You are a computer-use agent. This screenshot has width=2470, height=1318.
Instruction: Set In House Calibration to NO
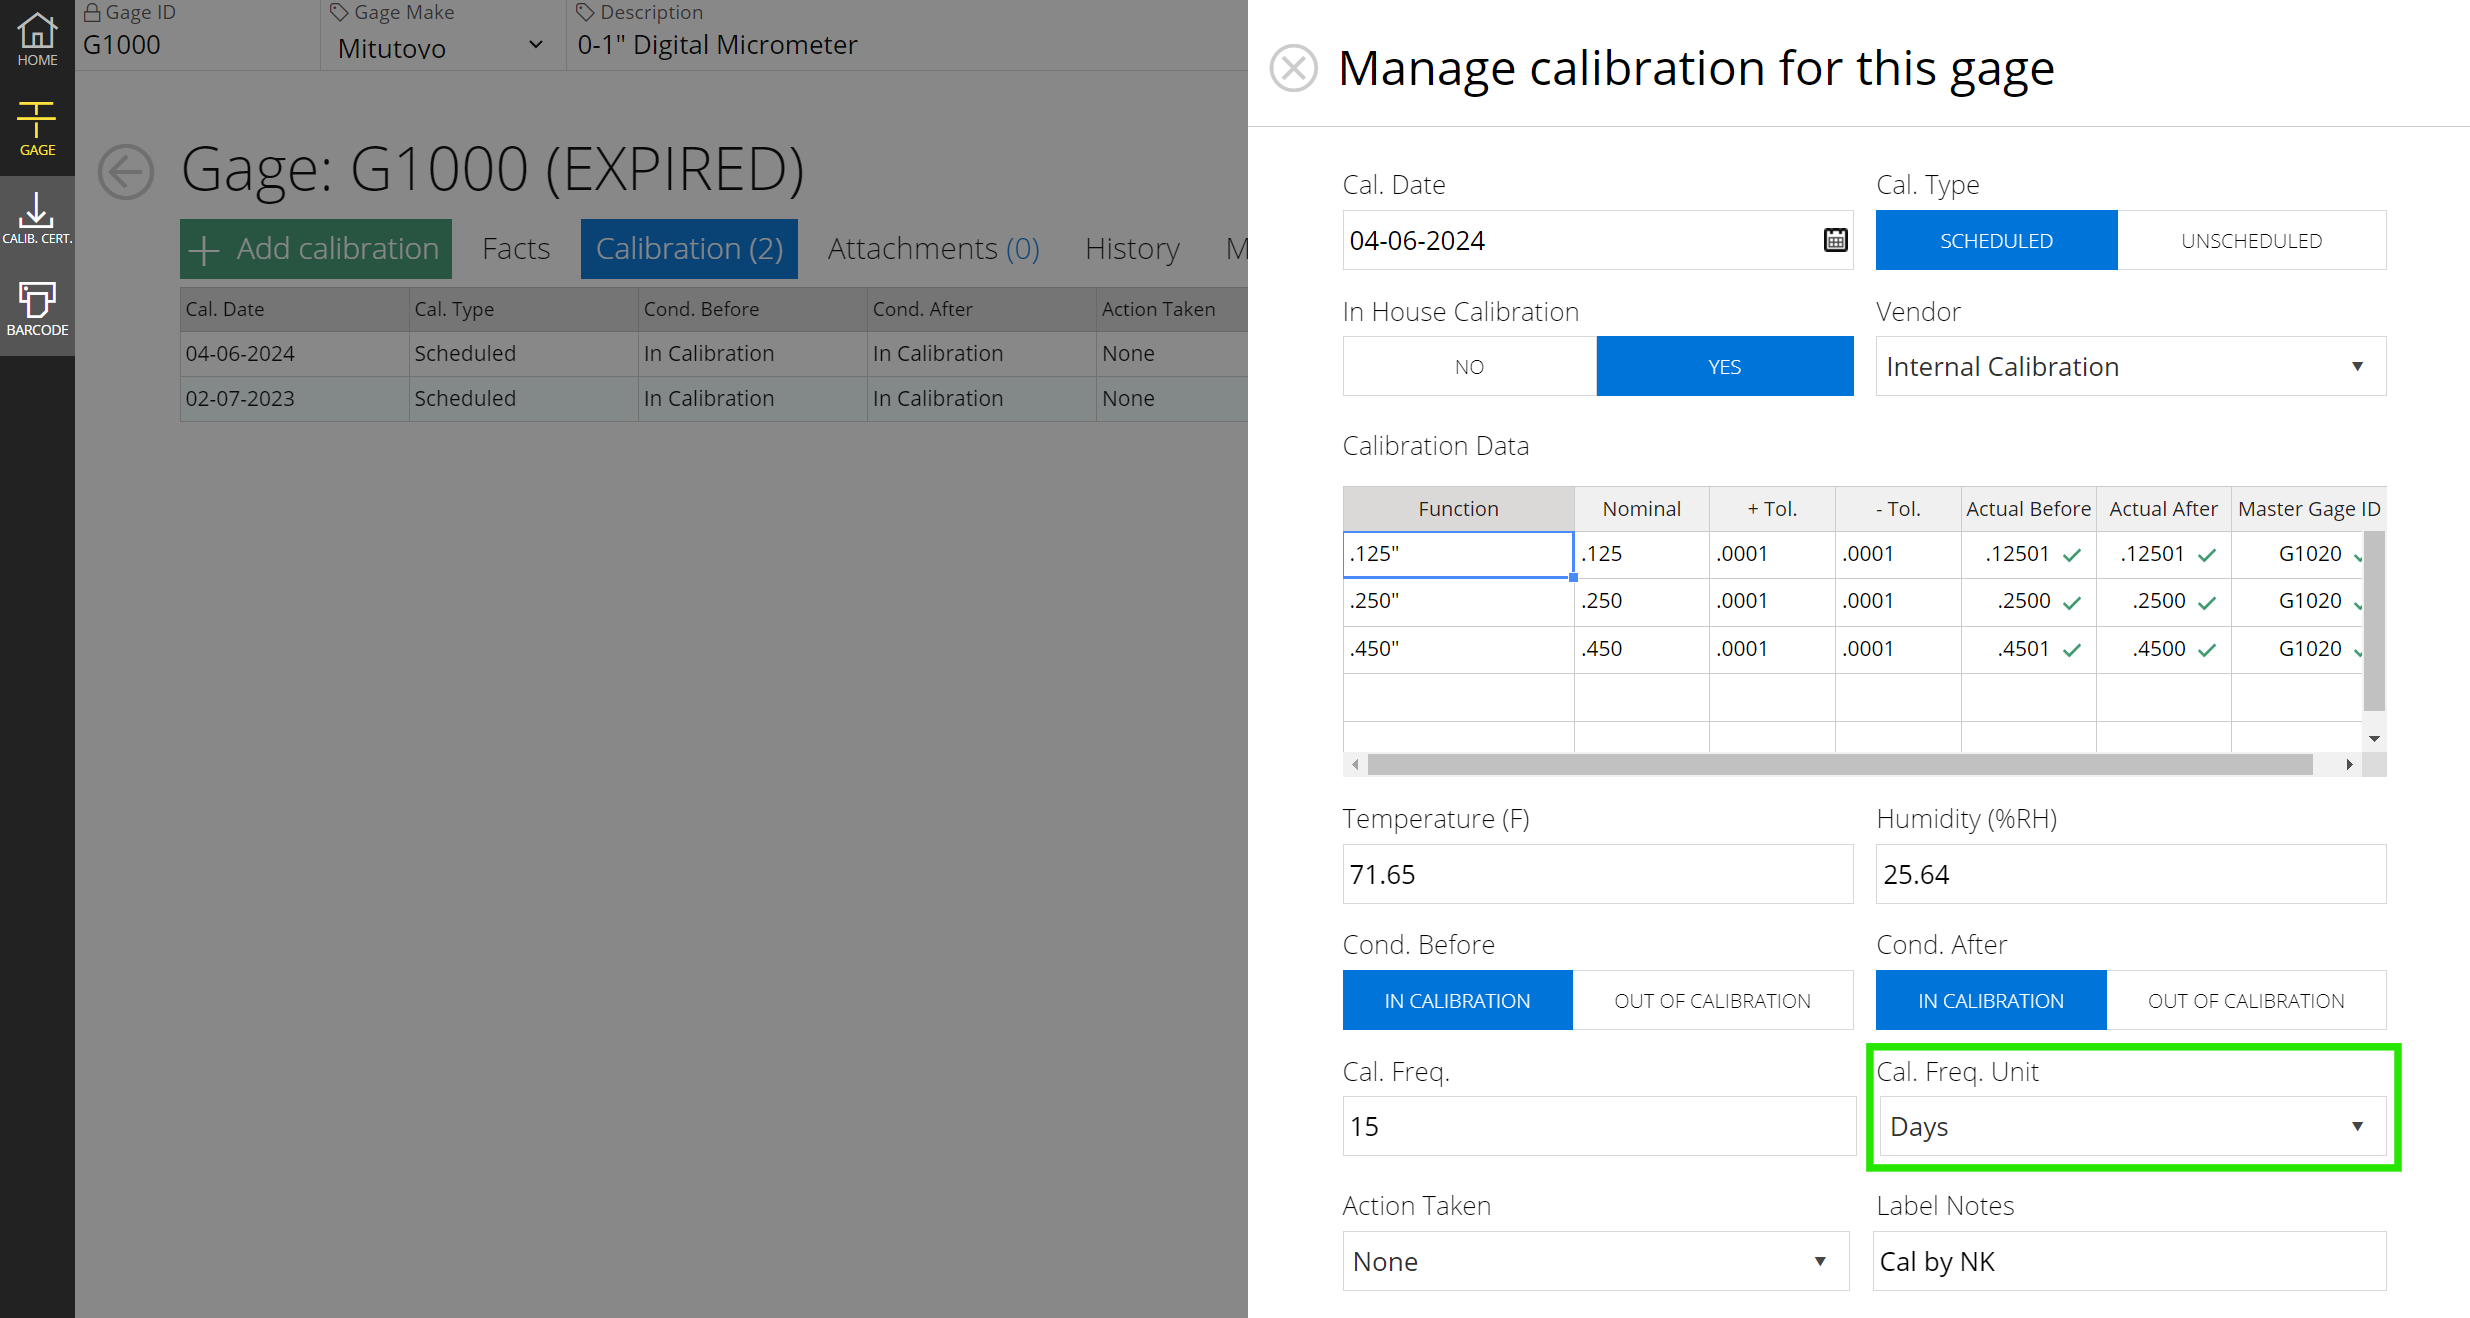pos(1469,366)
